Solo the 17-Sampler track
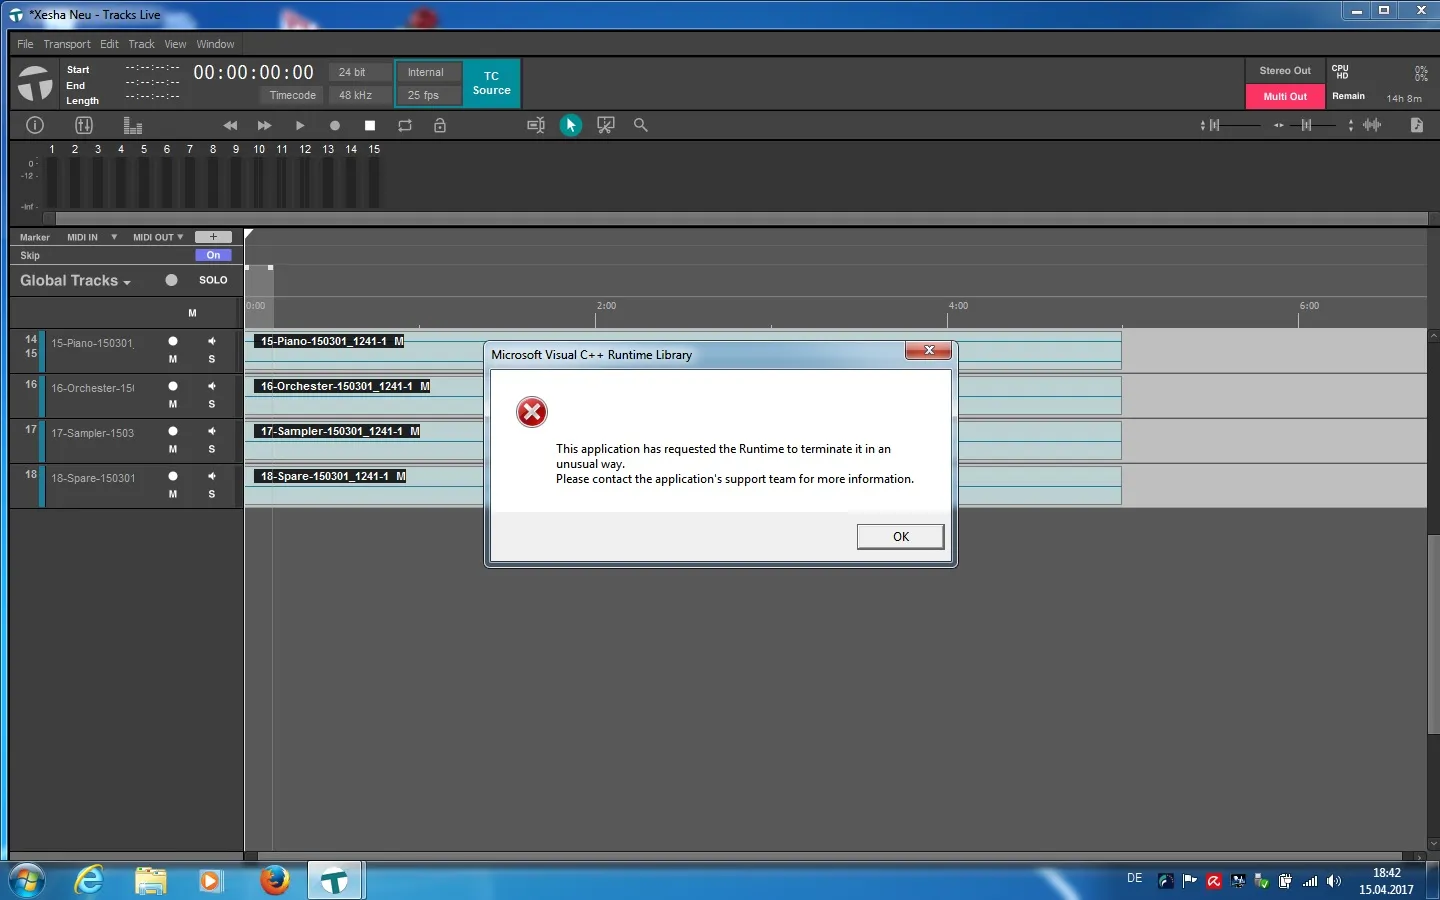The width and height of the screenshot is (1440, 900). (x=212, y=449)
